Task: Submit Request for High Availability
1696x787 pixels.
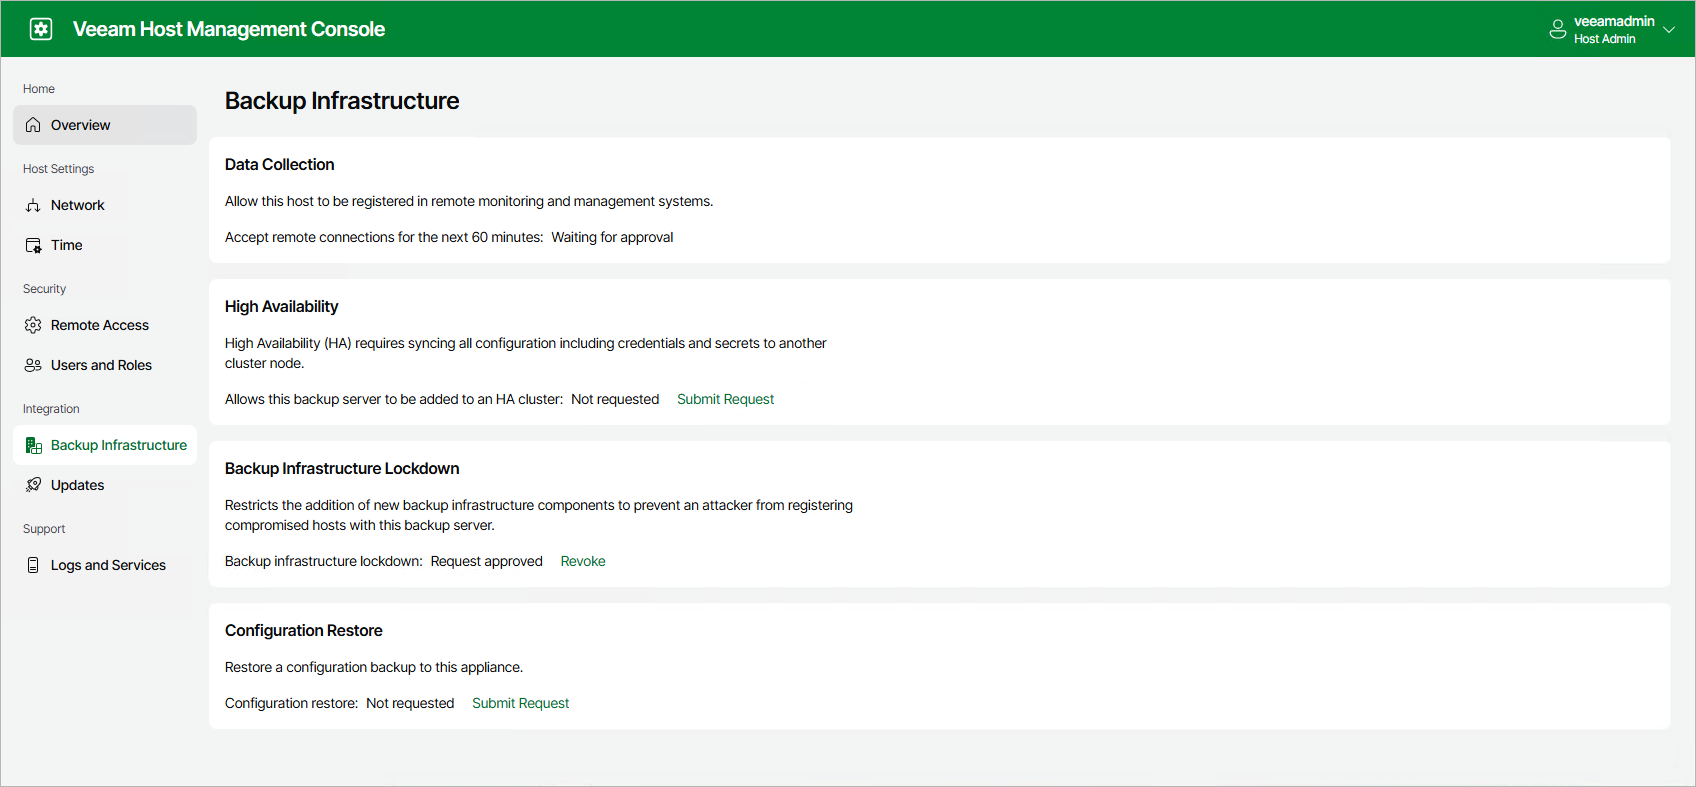Action: (725, 399)
